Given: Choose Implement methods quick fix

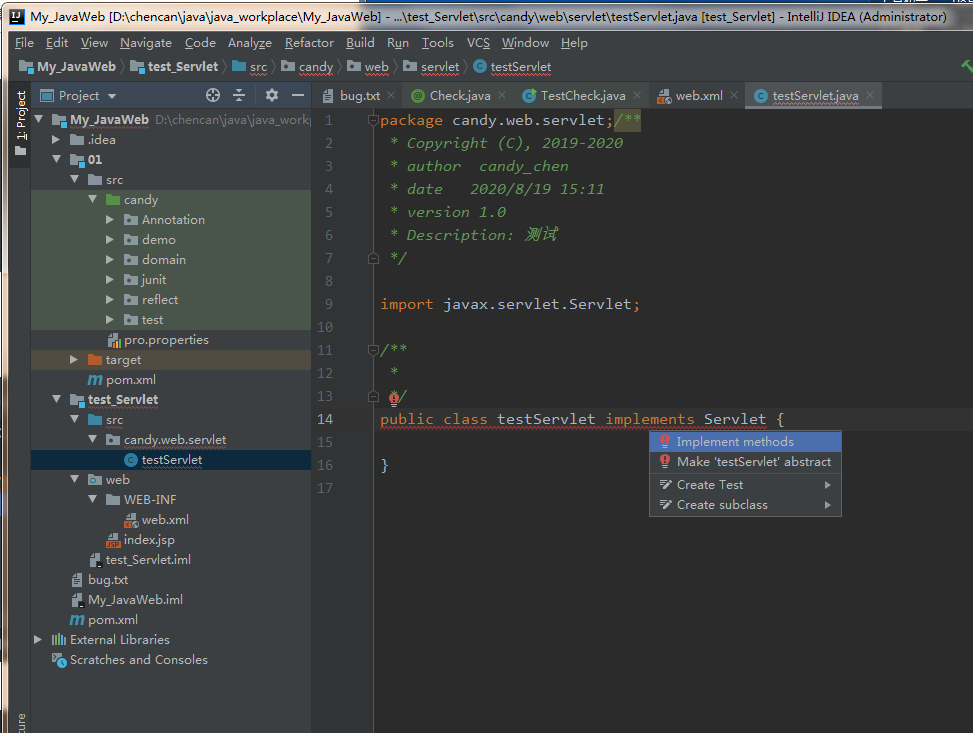Looking at the screenshot, I should click(745, 441).
